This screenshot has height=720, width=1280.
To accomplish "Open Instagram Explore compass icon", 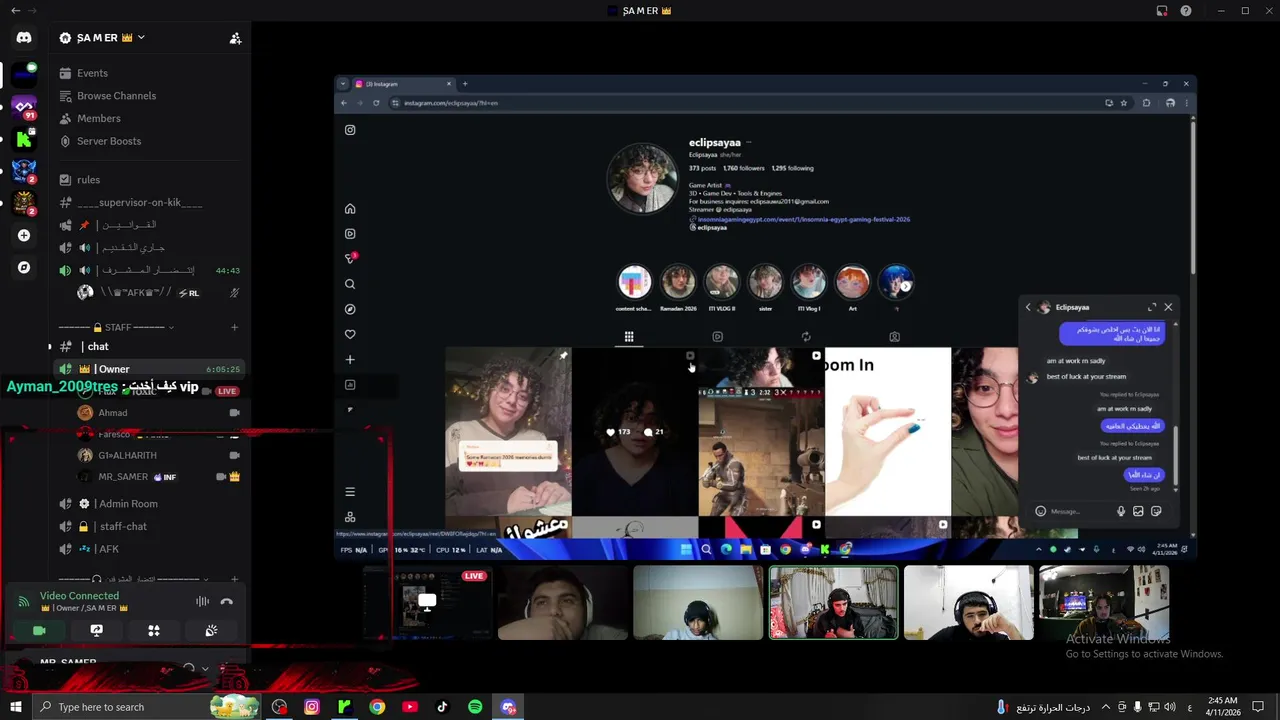I will (x=350, y=309).
